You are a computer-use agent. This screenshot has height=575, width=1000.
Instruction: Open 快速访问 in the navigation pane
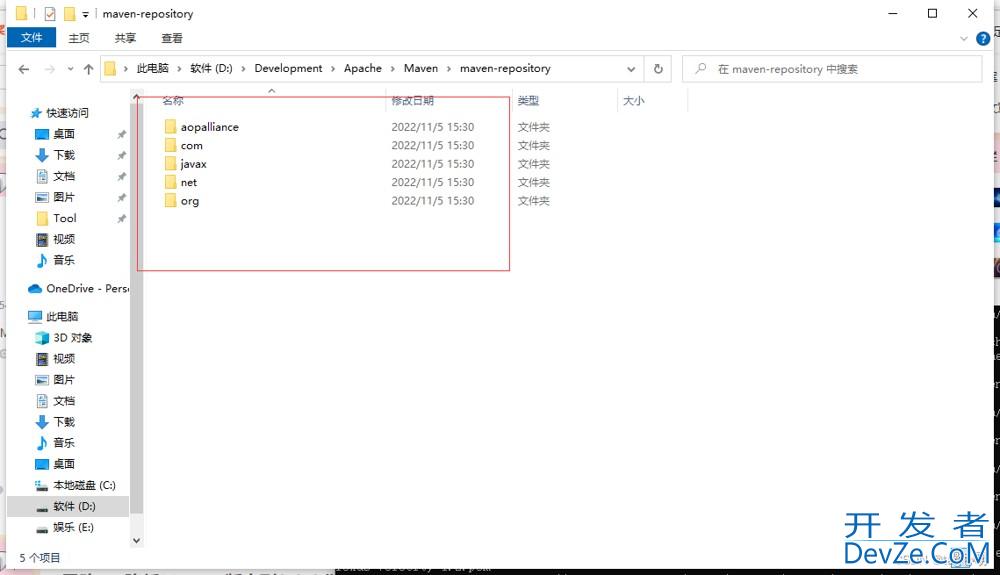(x=67, y=113)
